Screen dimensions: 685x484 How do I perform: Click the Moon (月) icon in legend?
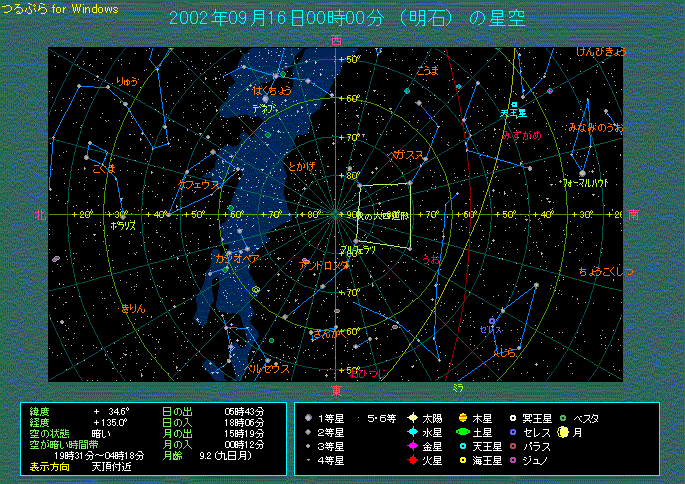563,432
